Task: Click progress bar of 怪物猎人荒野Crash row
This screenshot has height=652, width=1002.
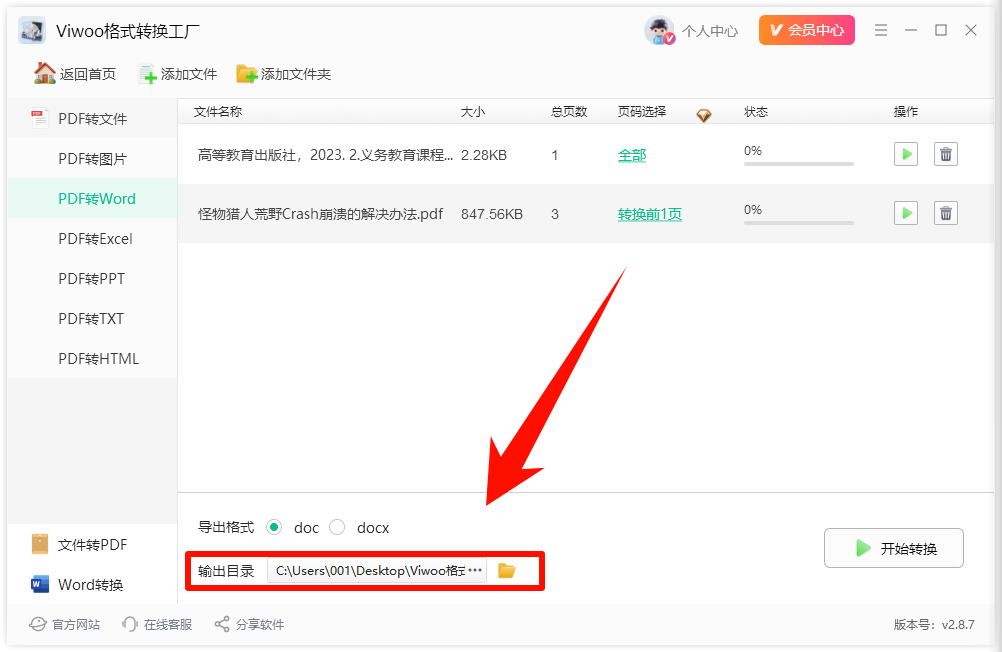Action: [799, 223]
